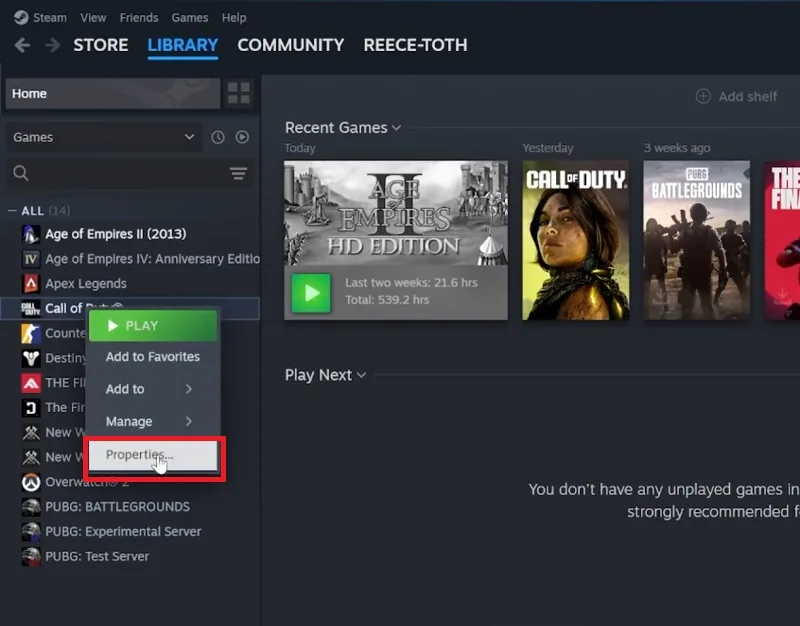
Task: Open THE FINALS red cover
Action: [x=782, y=240]
